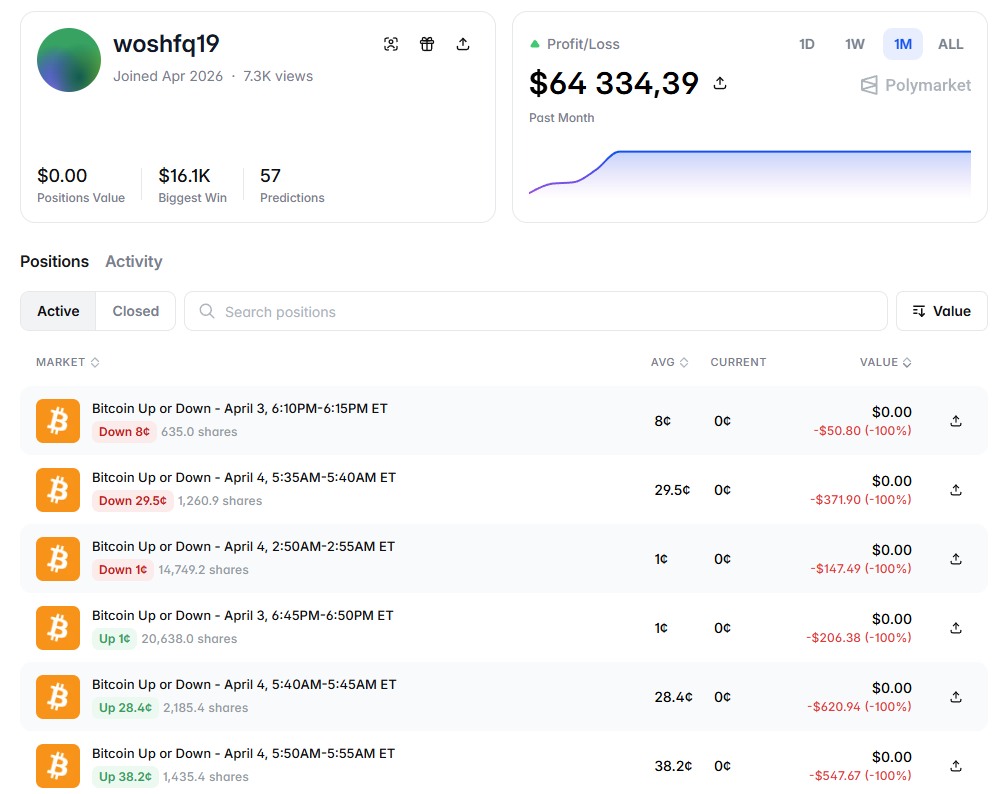The height and width of the screenshot is (794, 998).
Task: Select the 1D time range
Action: 807,44
